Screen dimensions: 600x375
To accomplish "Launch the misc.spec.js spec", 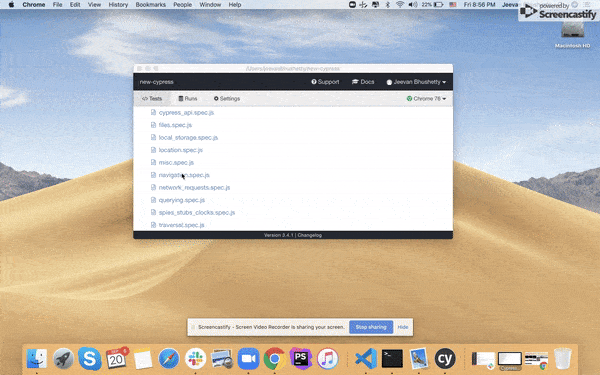I will 176,163.
